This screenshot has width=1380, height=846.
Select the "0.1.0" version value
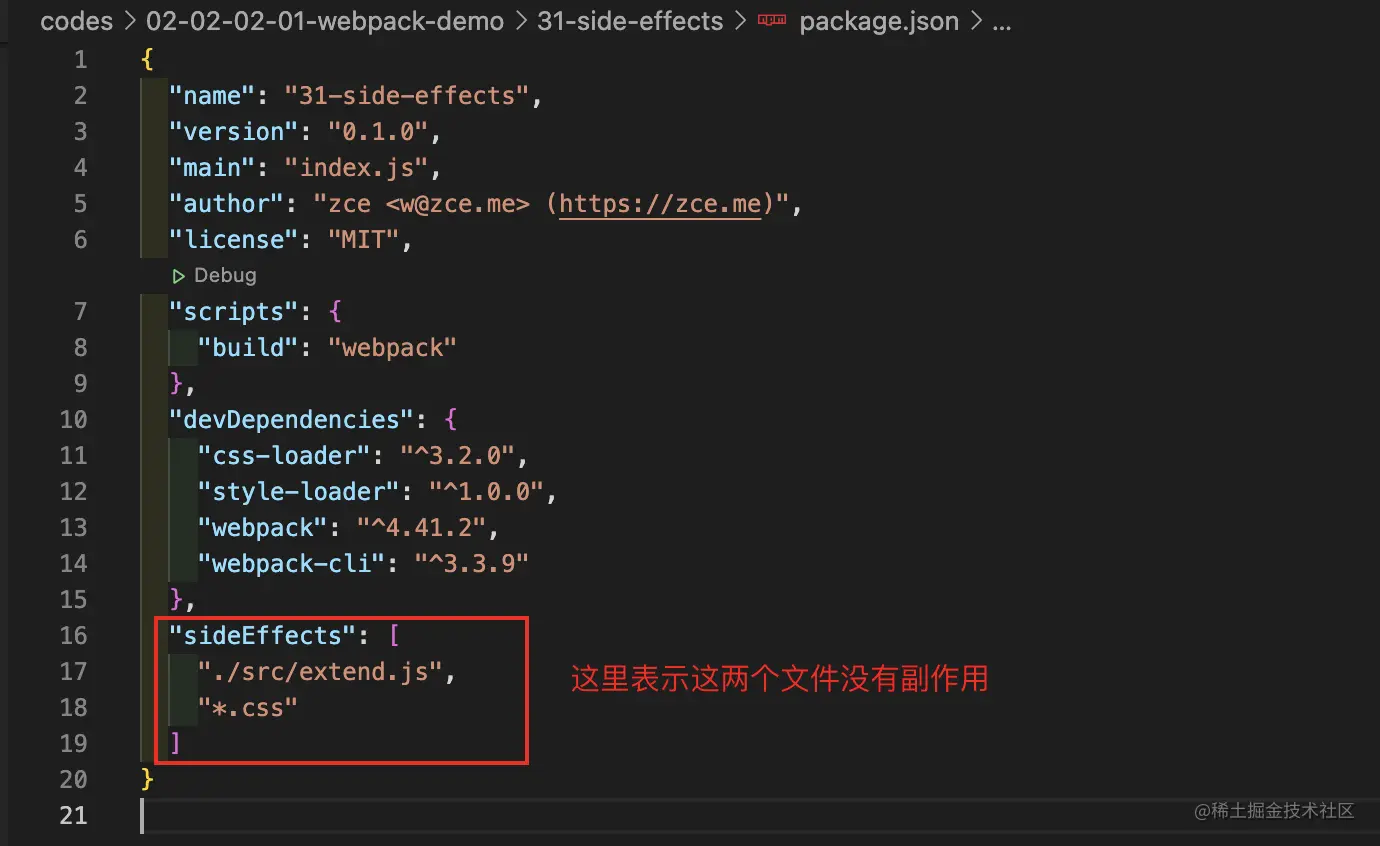(x=378, y=132)
